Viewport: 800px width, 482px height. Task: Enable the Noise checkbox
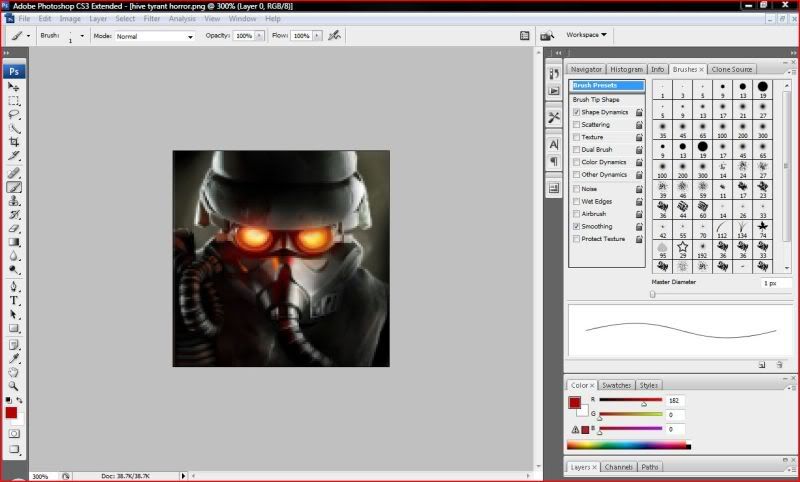pyautogui.click(x=577, y=189)
